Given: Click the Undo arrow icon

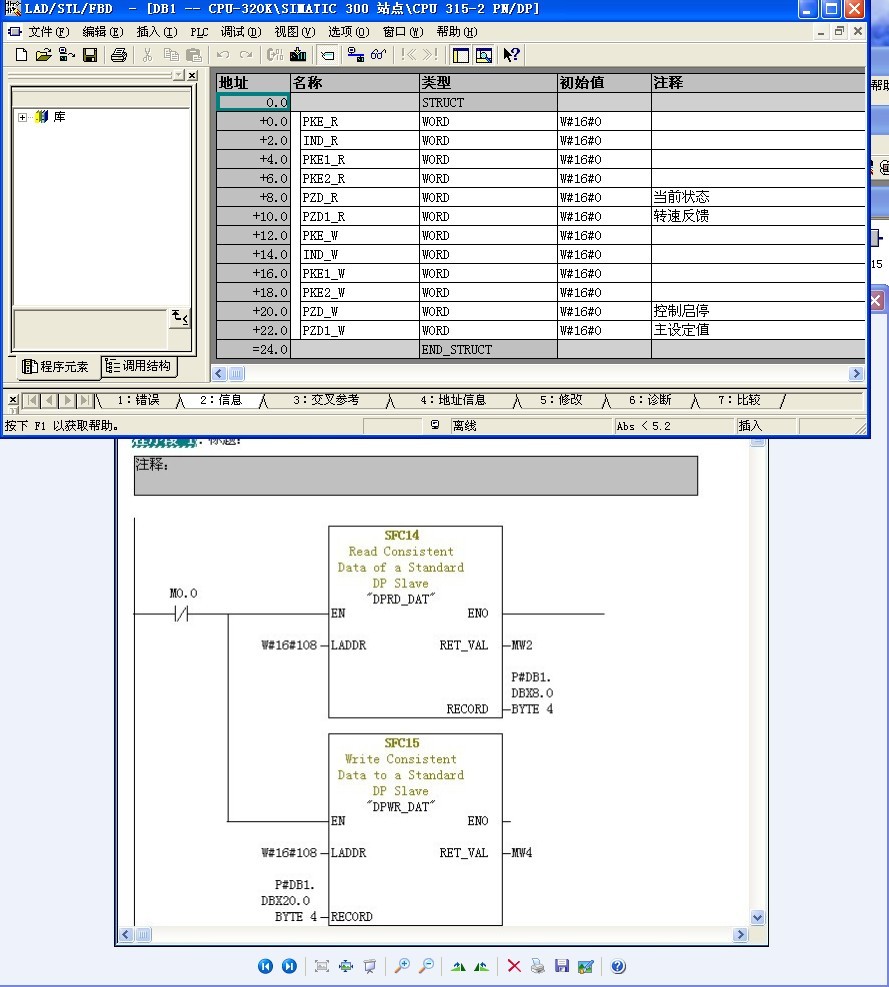Looking at the screenshot, I should click(x=223, y=55).
